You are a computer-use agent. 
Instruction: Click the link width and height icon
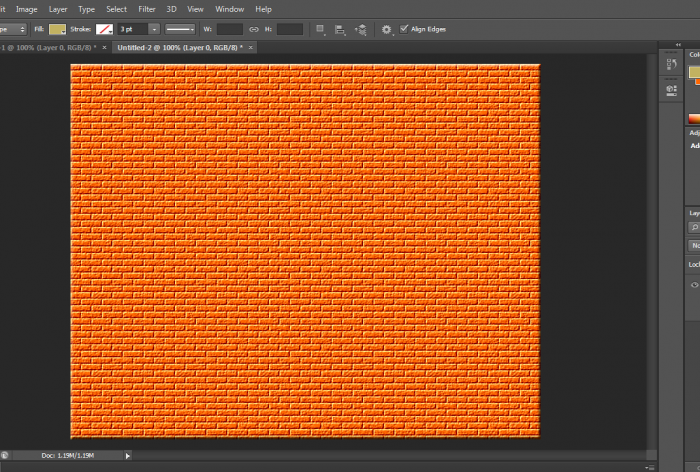[x=254, y=30]
